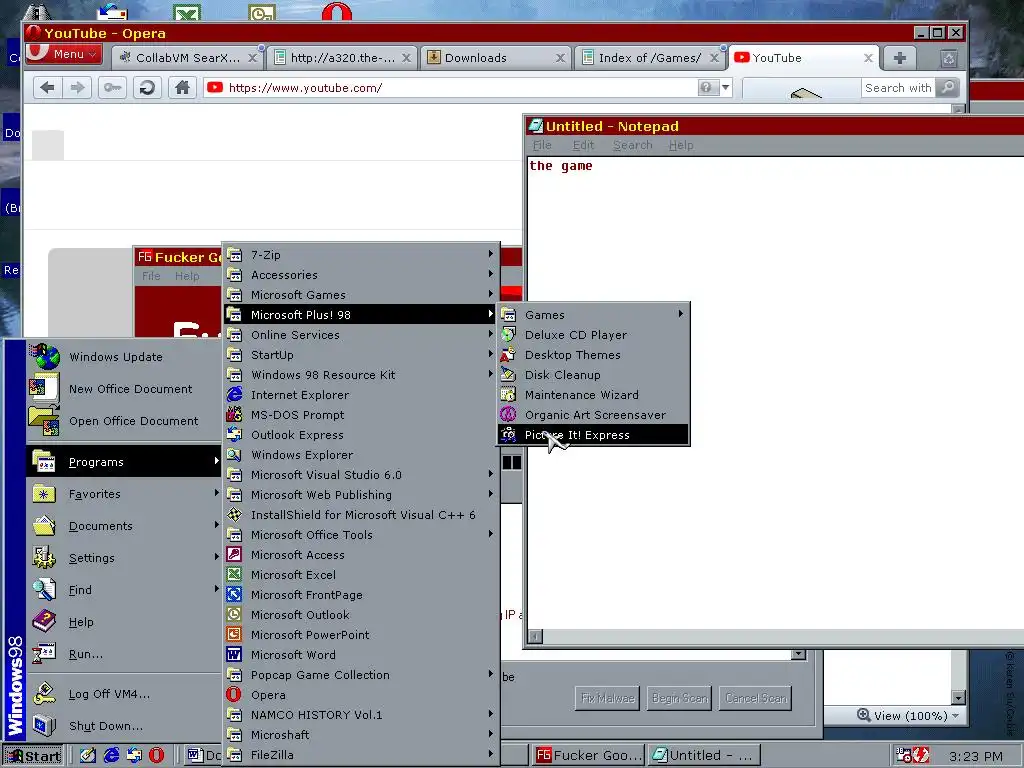Open the Opera Menu button
The image size is (1024, 768).
click(x=63, y=54)
